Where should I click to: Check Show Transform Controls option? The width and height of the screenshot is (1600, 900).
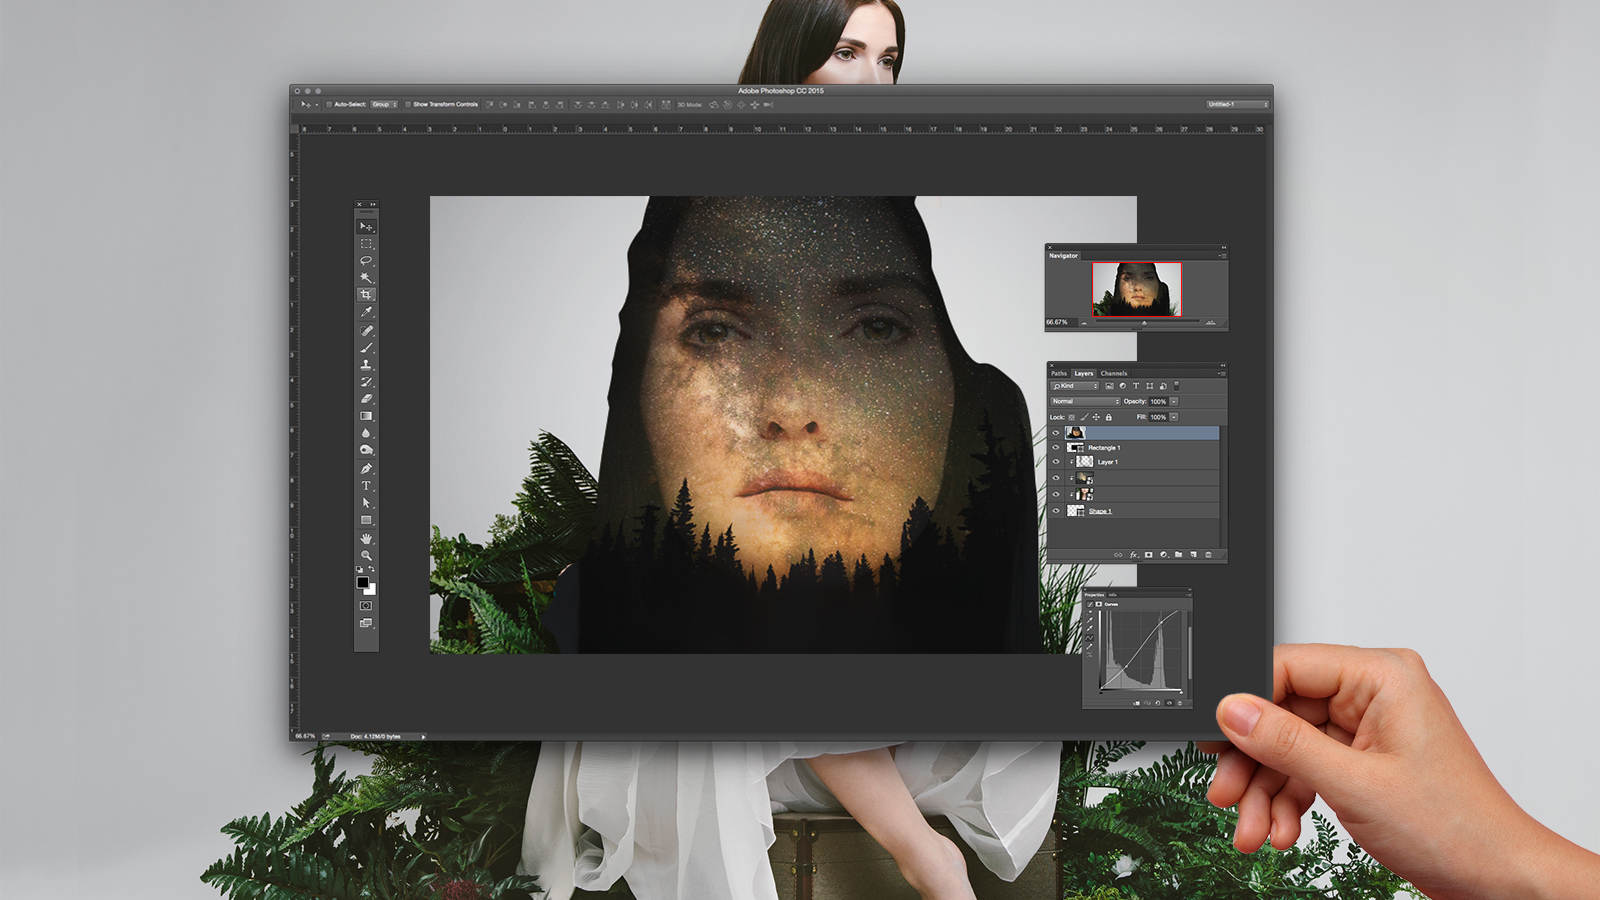click(x=408, y=104)
